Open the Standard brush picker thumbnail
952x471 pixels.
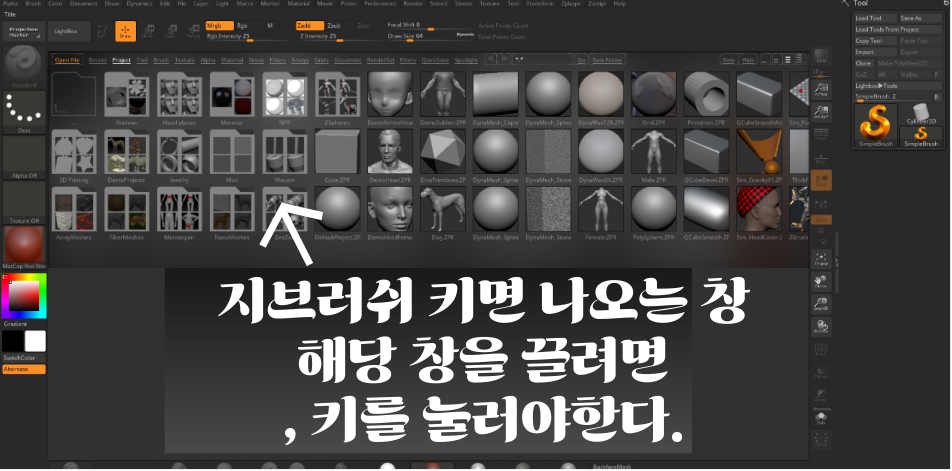24,66
